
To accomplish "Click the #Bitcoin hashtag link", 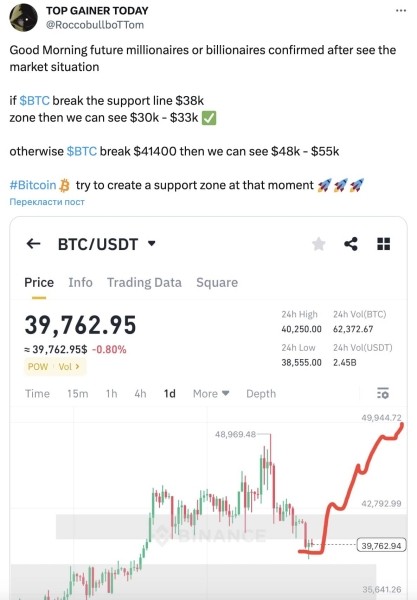I will 33,185.
